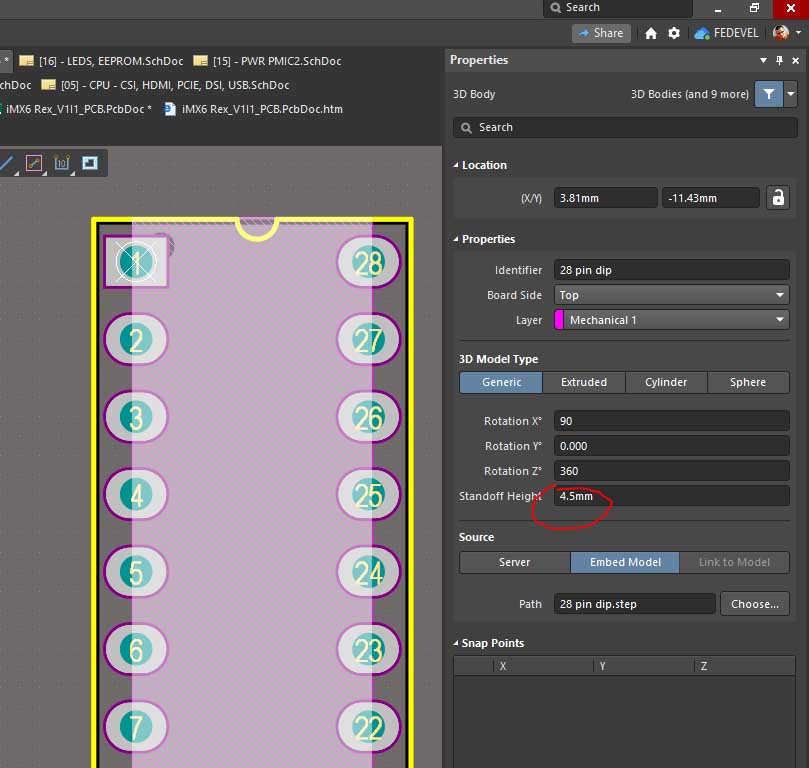Open the Layer Mechanical 1 dropdown
Viewport: 809px width, 768px height.
[672, 320]
